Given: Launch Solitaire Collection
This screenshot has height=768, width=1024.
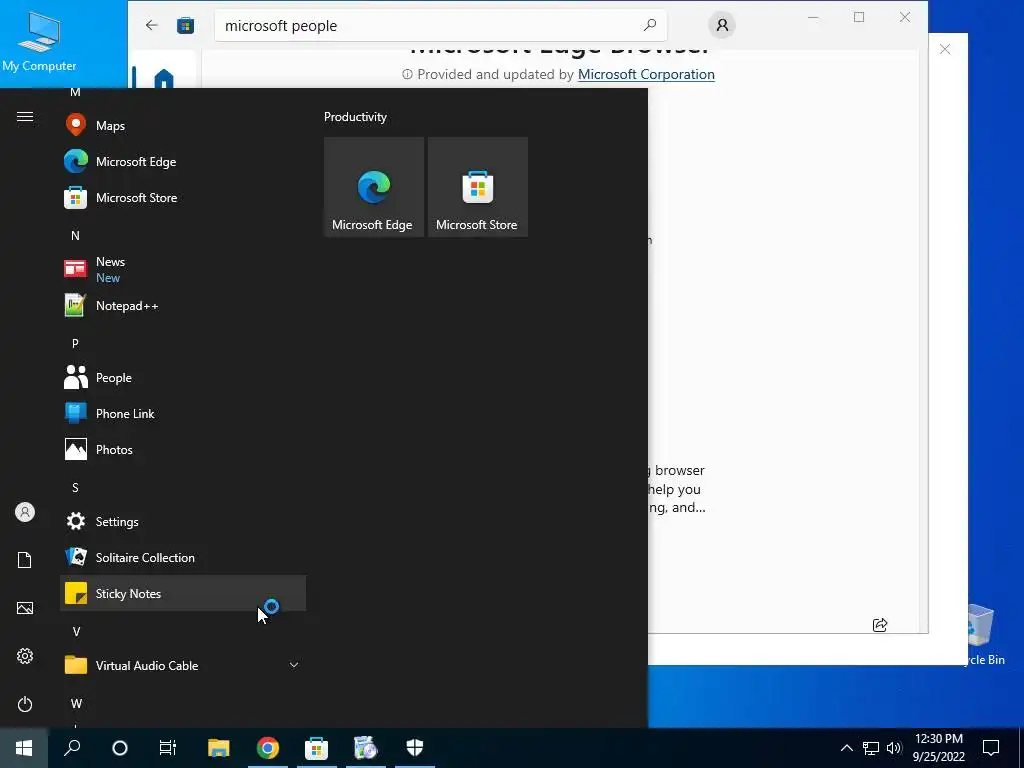Looking at the screenshot, I should pyautogui.click(x=183, y=557).
